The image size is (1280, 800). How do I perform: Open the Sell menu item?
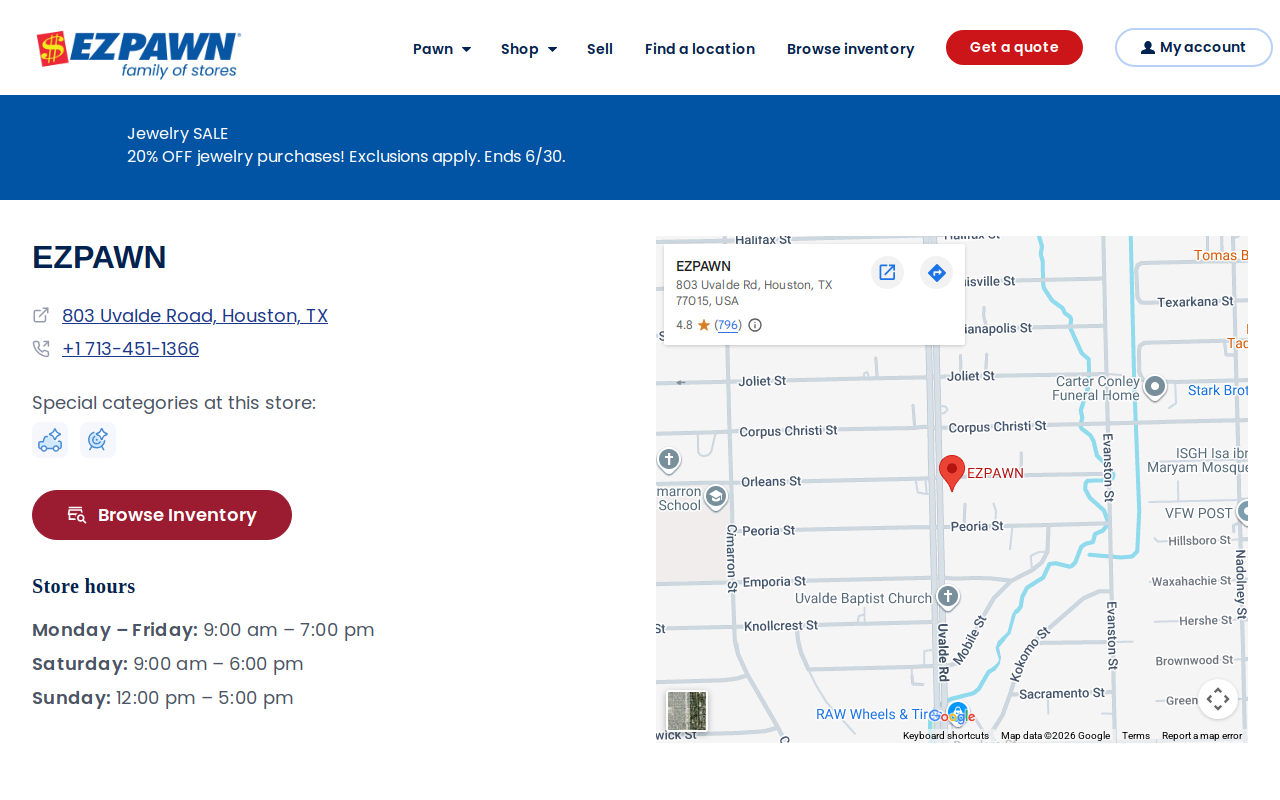click(x=600, y=49)
